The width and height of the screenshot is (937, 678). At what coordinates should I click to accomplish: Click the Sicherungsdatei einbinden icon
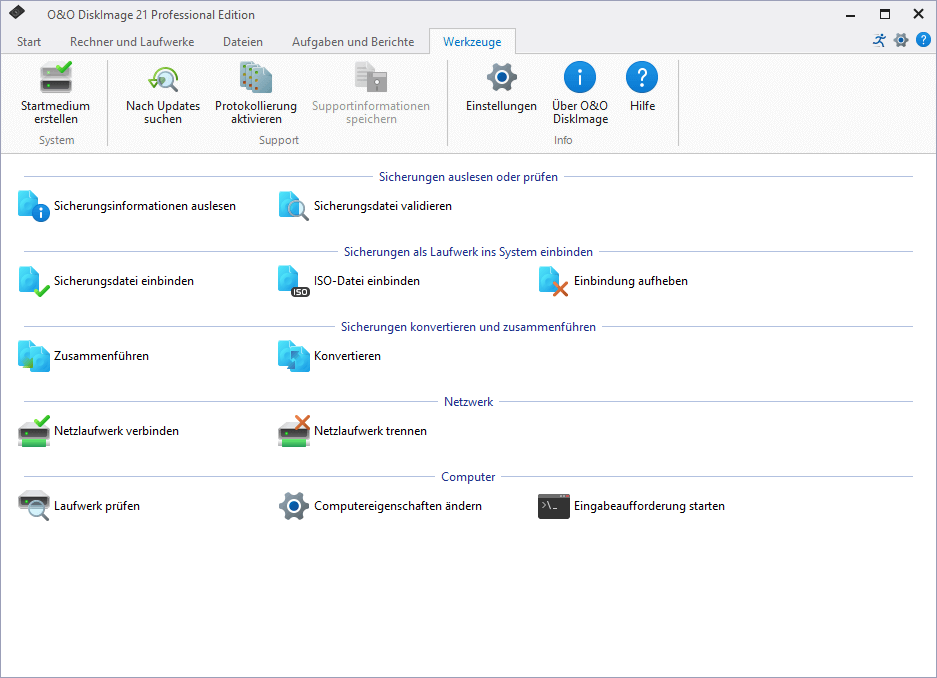[x=33, y=281]
